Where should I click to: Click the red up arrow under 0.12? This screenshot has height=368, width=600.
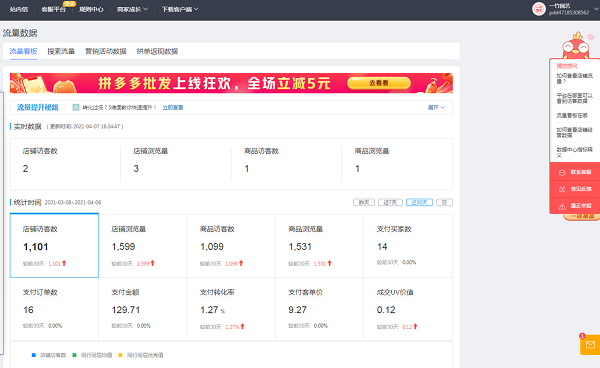[x=415, y=326]
